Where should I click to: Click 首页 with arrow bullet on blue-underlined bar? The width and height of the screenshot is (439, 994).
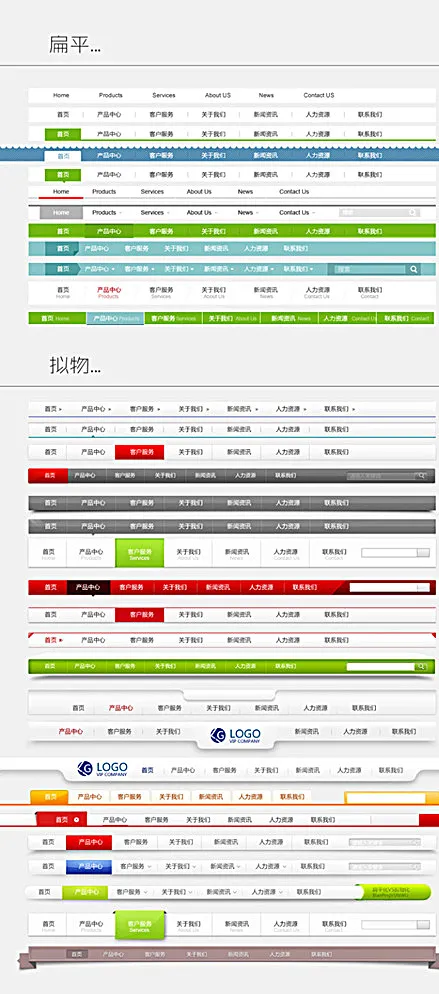tap(53, 409)
